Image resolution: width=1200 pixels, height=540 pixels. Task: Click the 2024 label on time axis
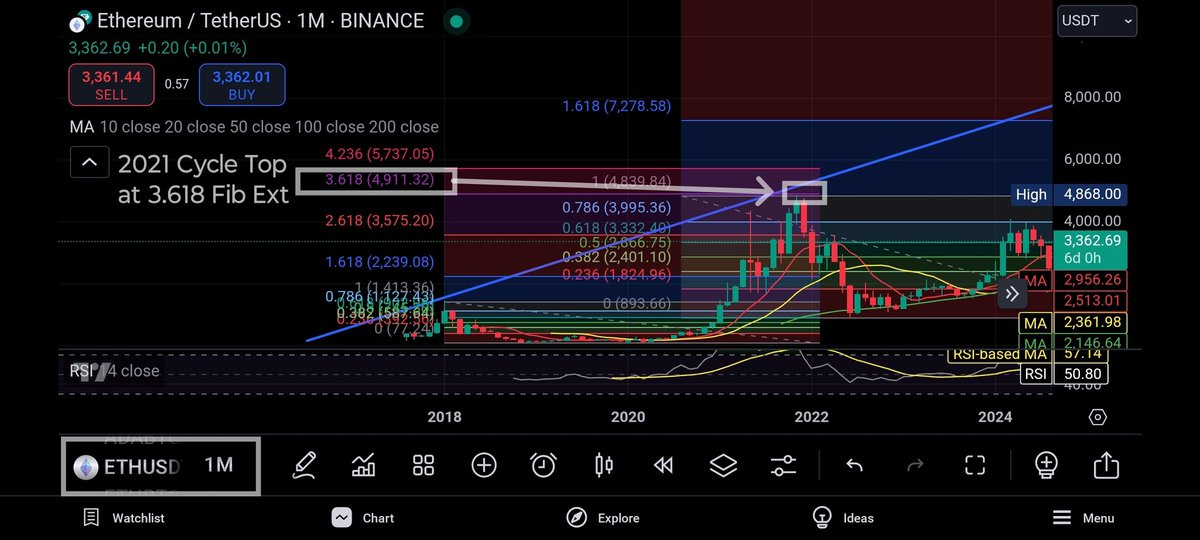pos(995,417)
